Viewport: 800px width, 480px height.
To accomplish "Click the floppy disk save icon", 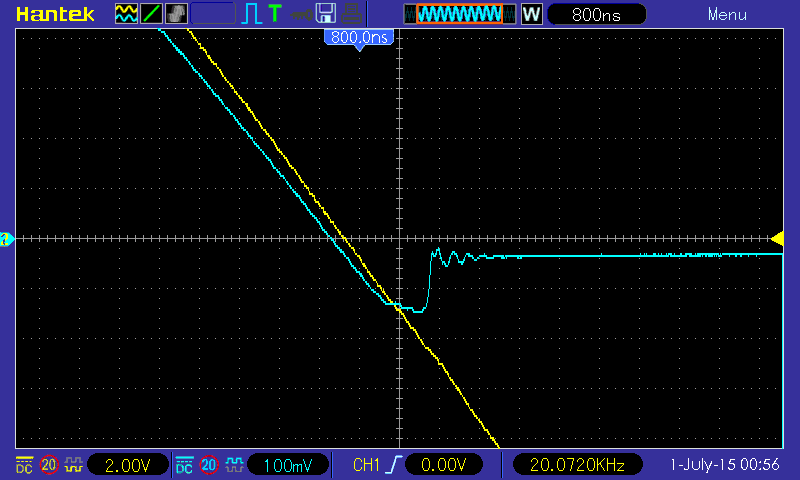I will click(326, 14).
